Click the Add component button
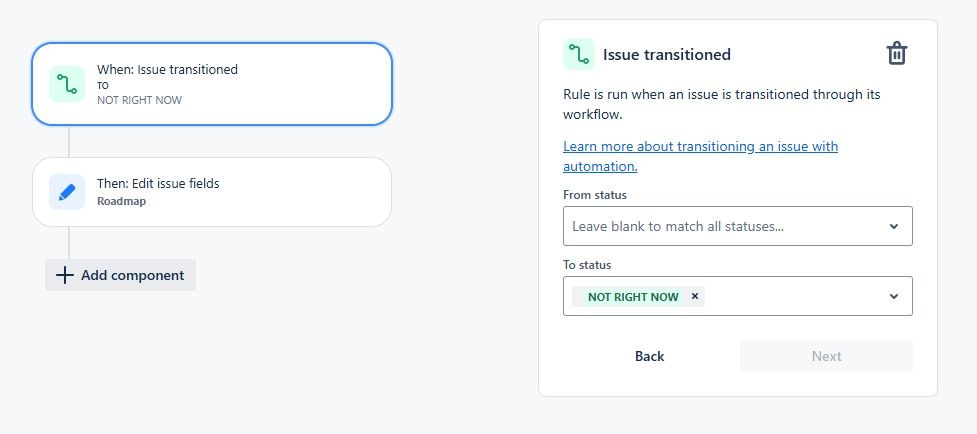Screen dimensions: 977x434 [x=120, y=275]
